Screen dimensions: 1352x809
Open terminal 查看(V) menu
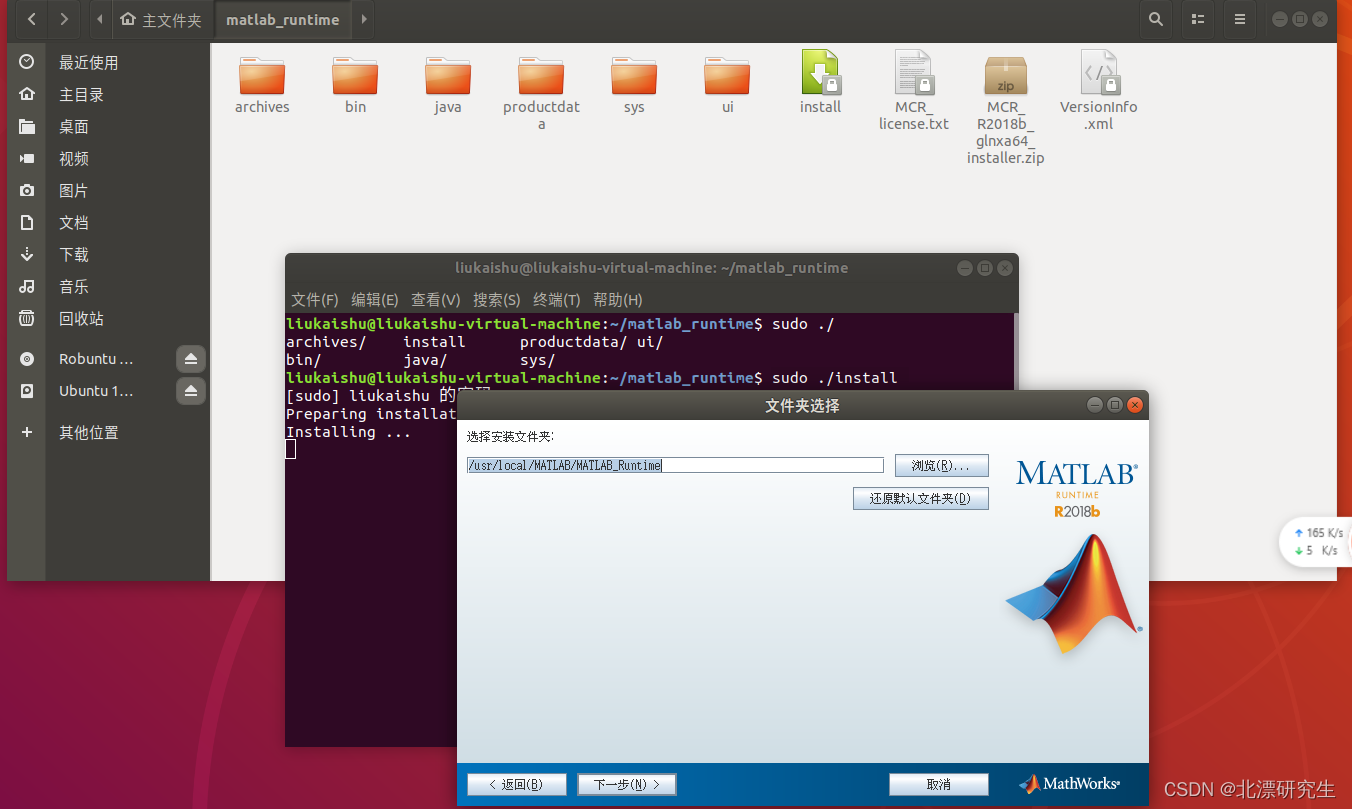(x=436, y=300)
